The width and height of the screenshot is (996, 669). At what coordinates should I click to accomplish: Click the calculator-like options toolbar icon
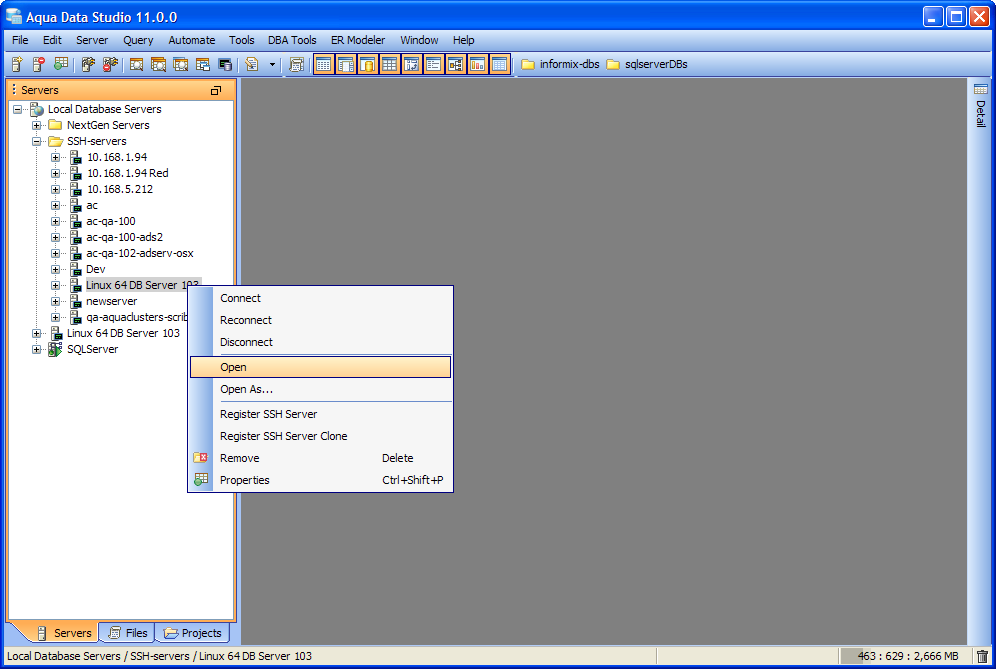(296, 64)
